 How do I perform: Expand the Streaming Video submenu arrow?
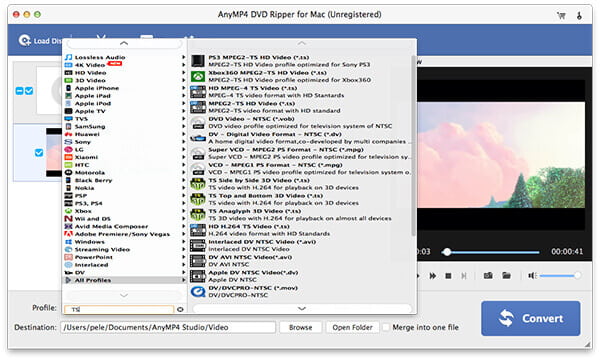click(184, 249)
